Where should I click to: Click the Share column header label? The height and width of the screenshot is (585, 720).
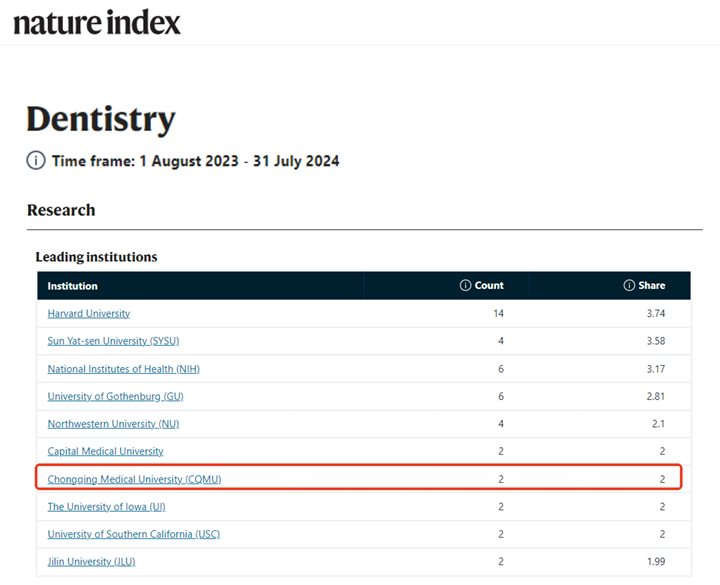point(652,285)
